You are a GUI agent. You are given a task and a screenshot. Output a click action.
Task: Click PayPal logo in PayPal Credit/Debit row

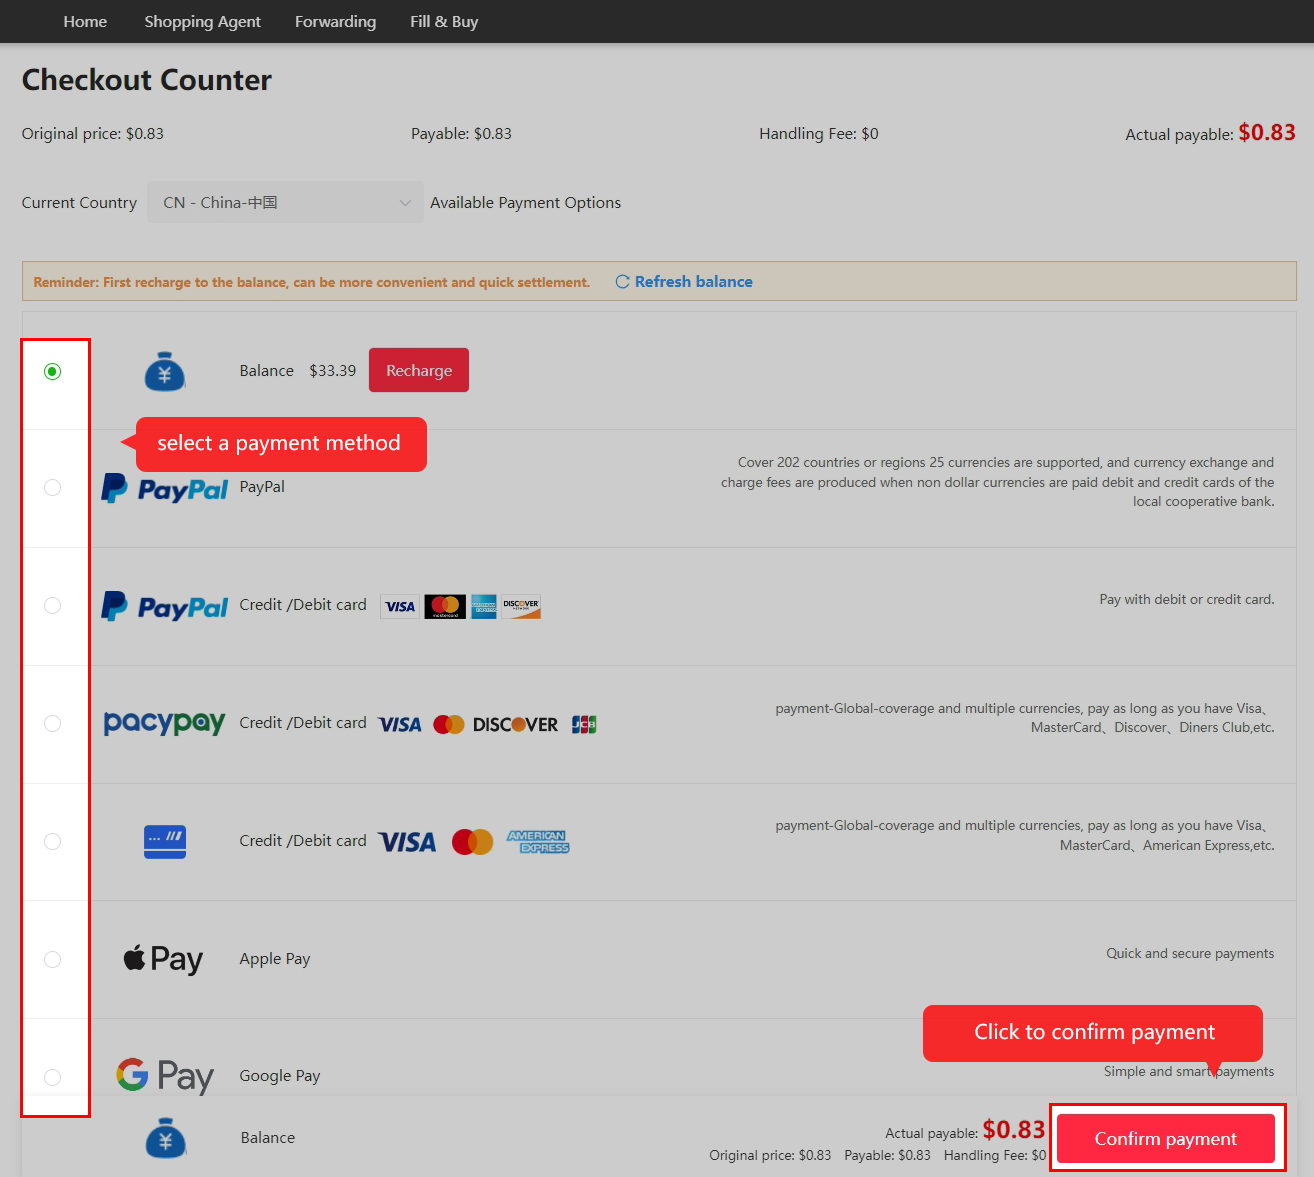click(x=165, y=606)
